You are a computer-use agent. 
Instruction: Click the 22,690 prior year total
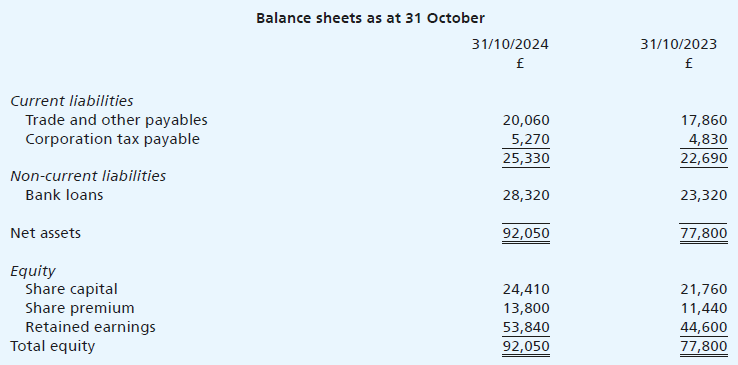[x=704, y=159]
